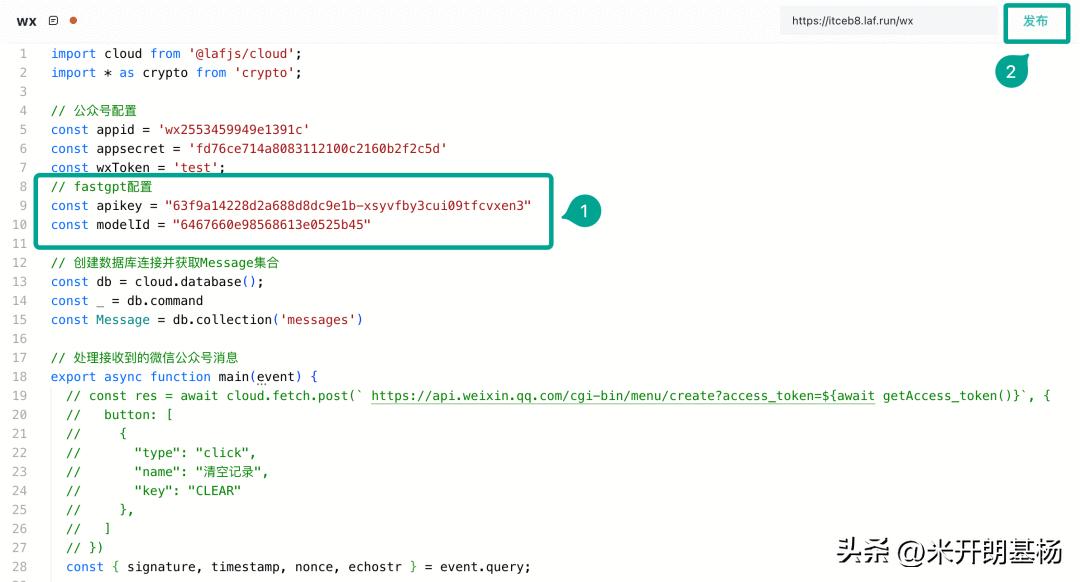1080x582 pixels.
Task: Open the api.weixin.qq.com URL on line 19
Action: (622, 396)
